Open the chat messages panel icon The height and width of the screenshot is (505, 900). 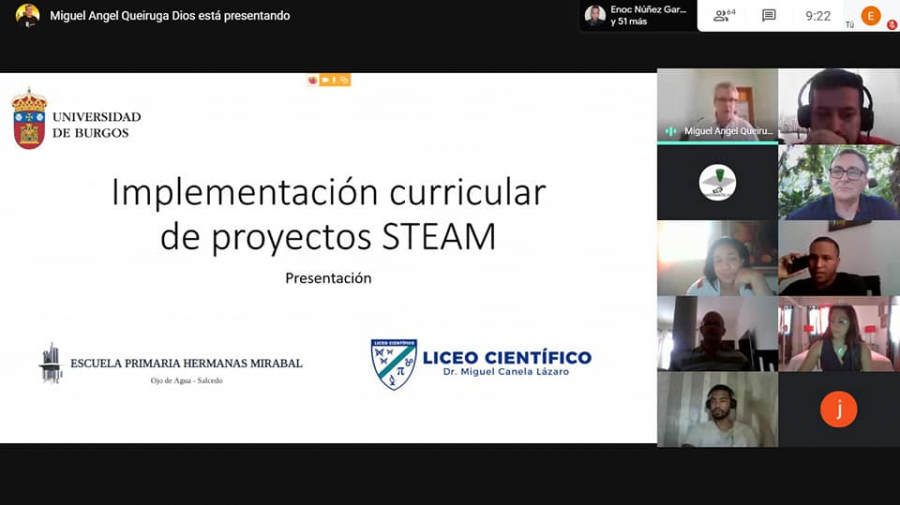[769, 15]
